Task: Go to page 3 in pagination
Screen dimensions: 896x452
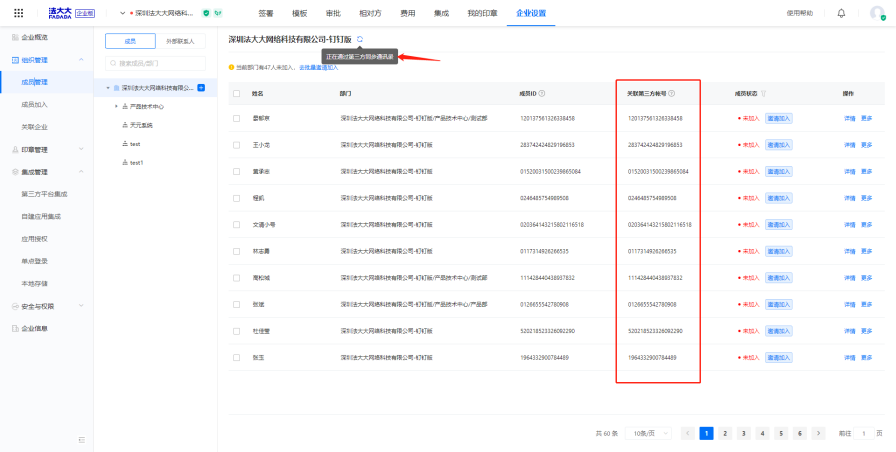Action: click(x=743, y=433)
